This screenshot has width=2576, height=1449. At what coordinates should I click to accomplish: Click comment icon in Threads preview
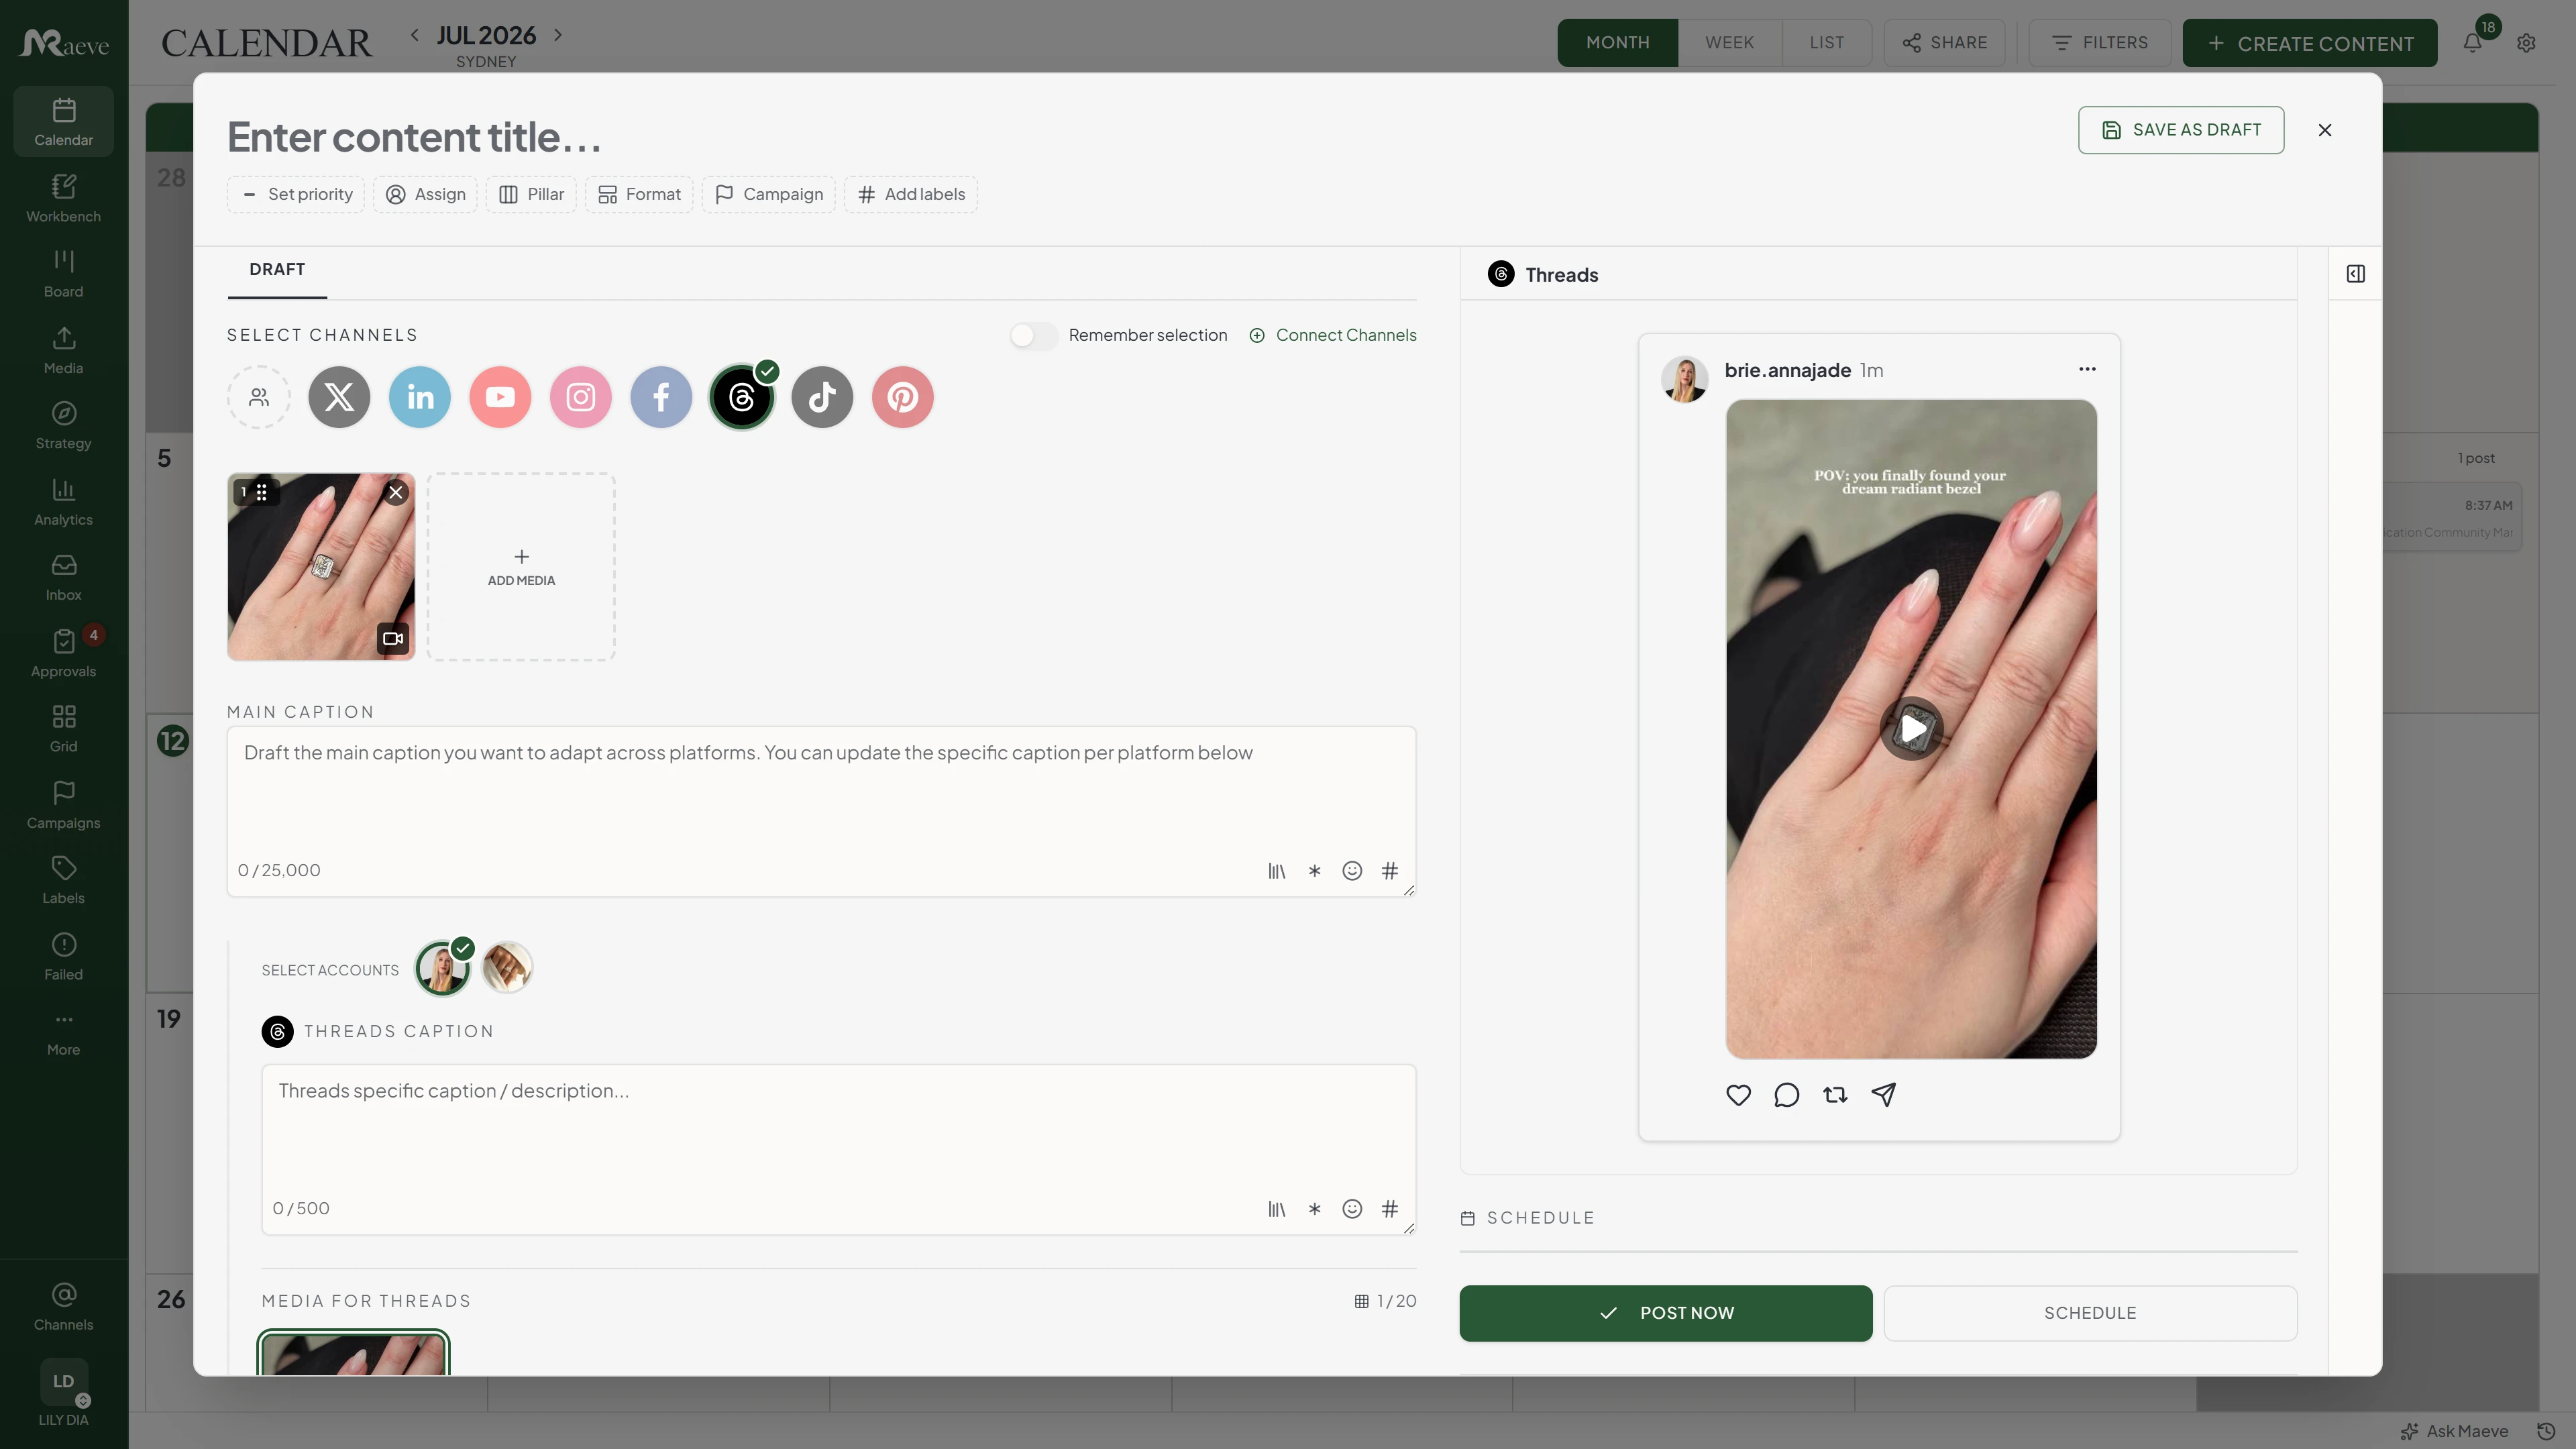pyautogui.click(x=1786, y=1095)
